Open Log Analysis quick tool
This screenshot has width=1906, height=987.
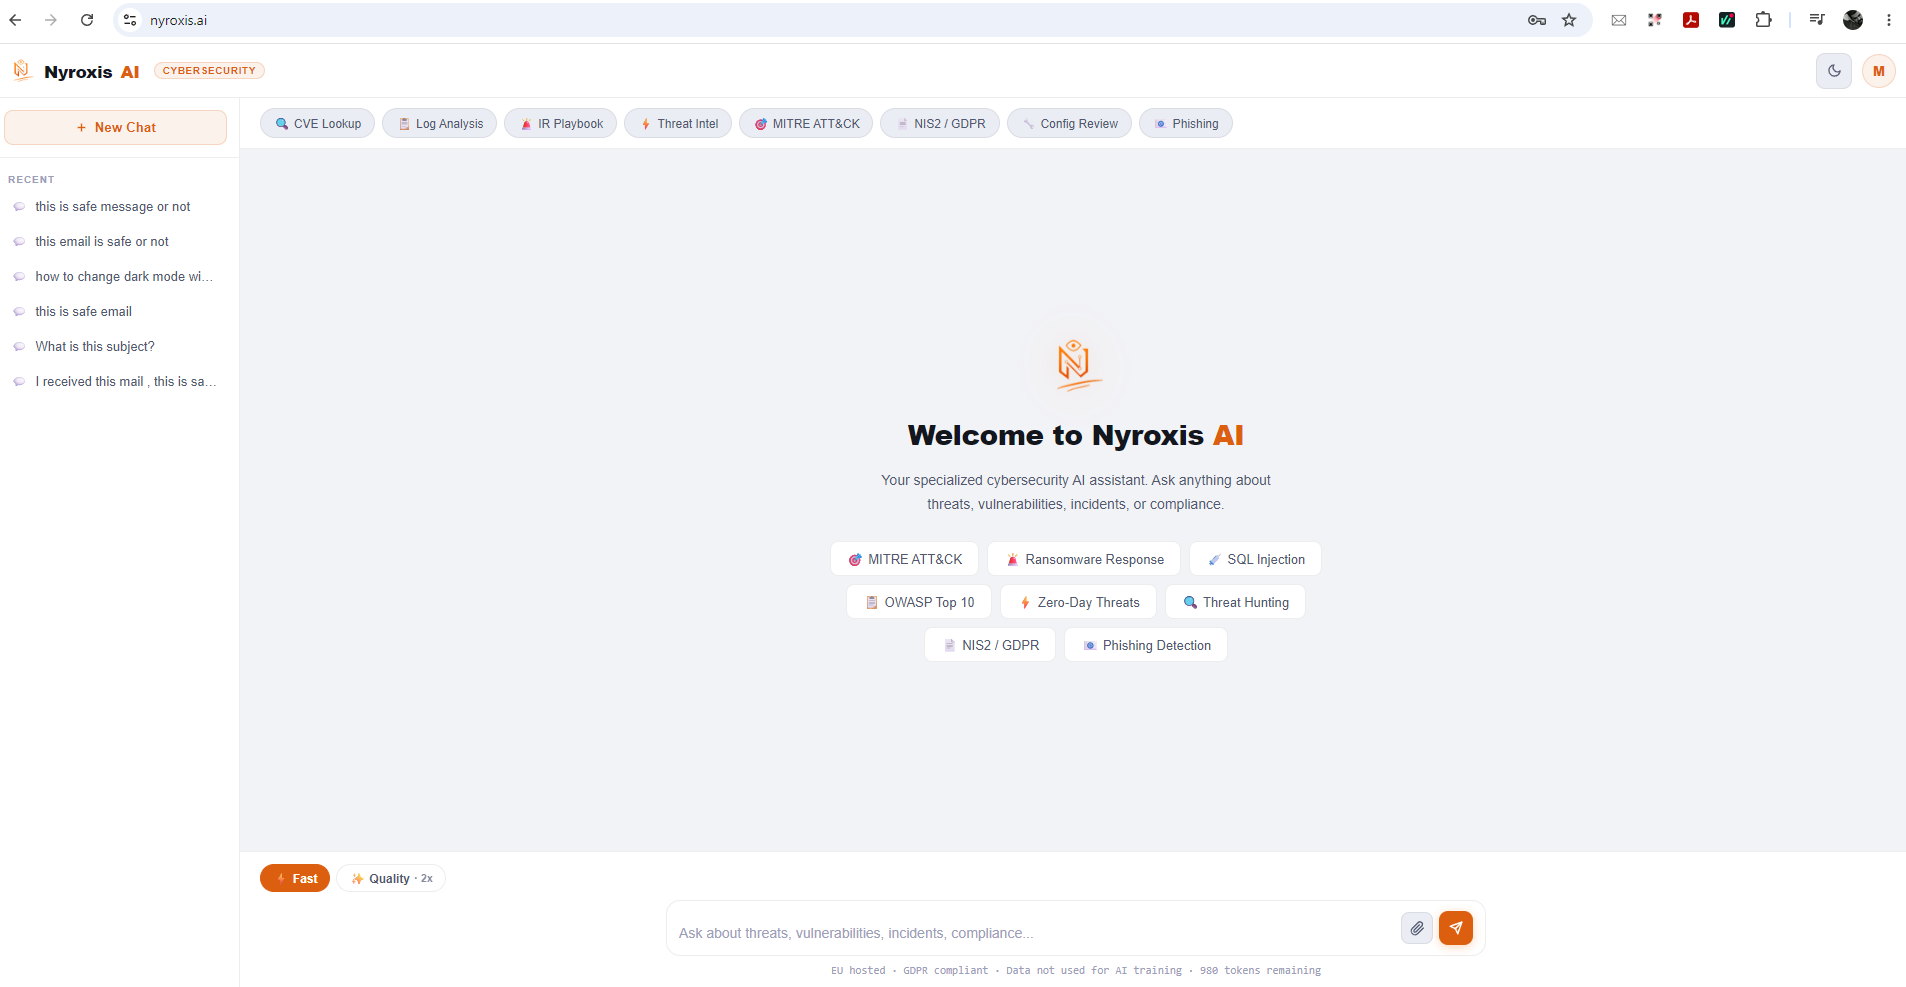click(x=440, y=124)
